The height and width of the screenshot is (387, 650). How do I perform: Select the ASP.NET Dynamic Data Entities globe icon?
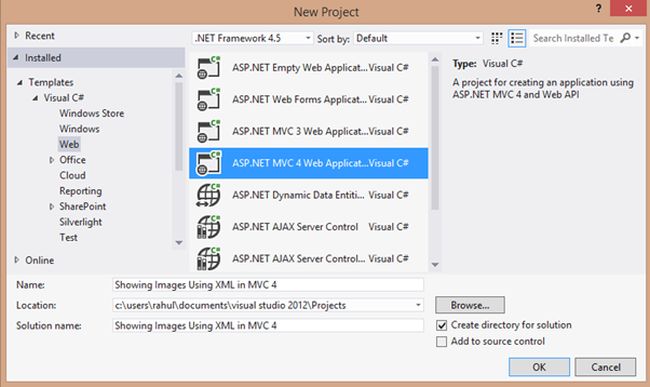(209, 195)
